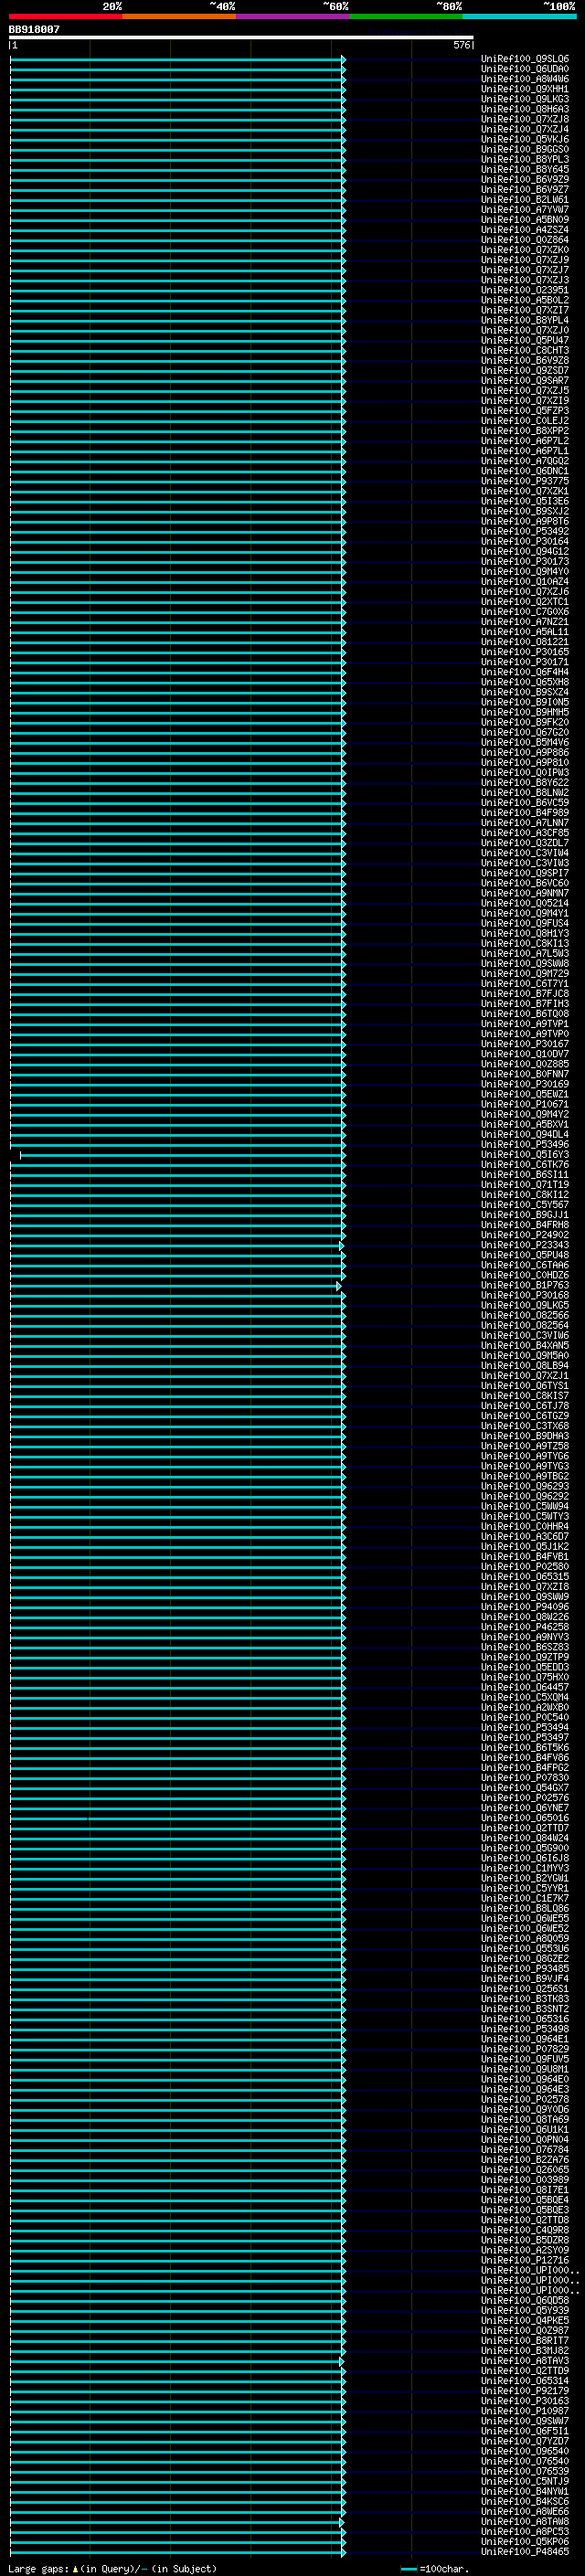Click the green ~80% identity legend bar
The image size is (585, 2576).
pos(406,16)
